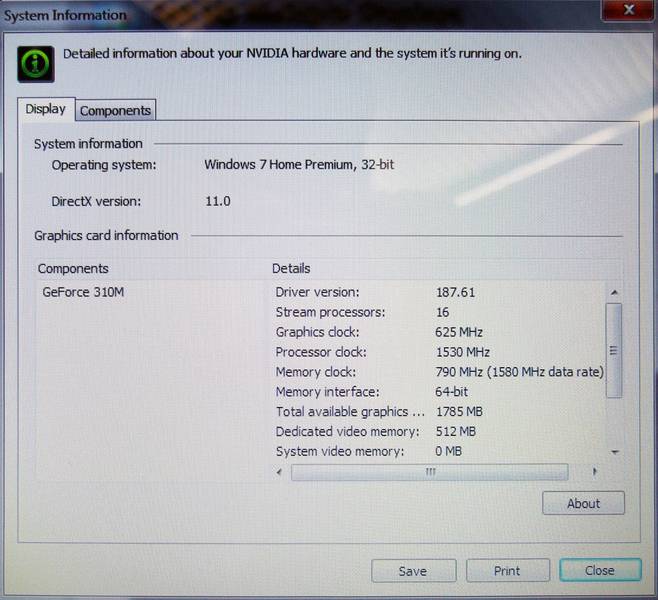Click DirectX version value 11.0
658x600 pixels.
[218, 201]
